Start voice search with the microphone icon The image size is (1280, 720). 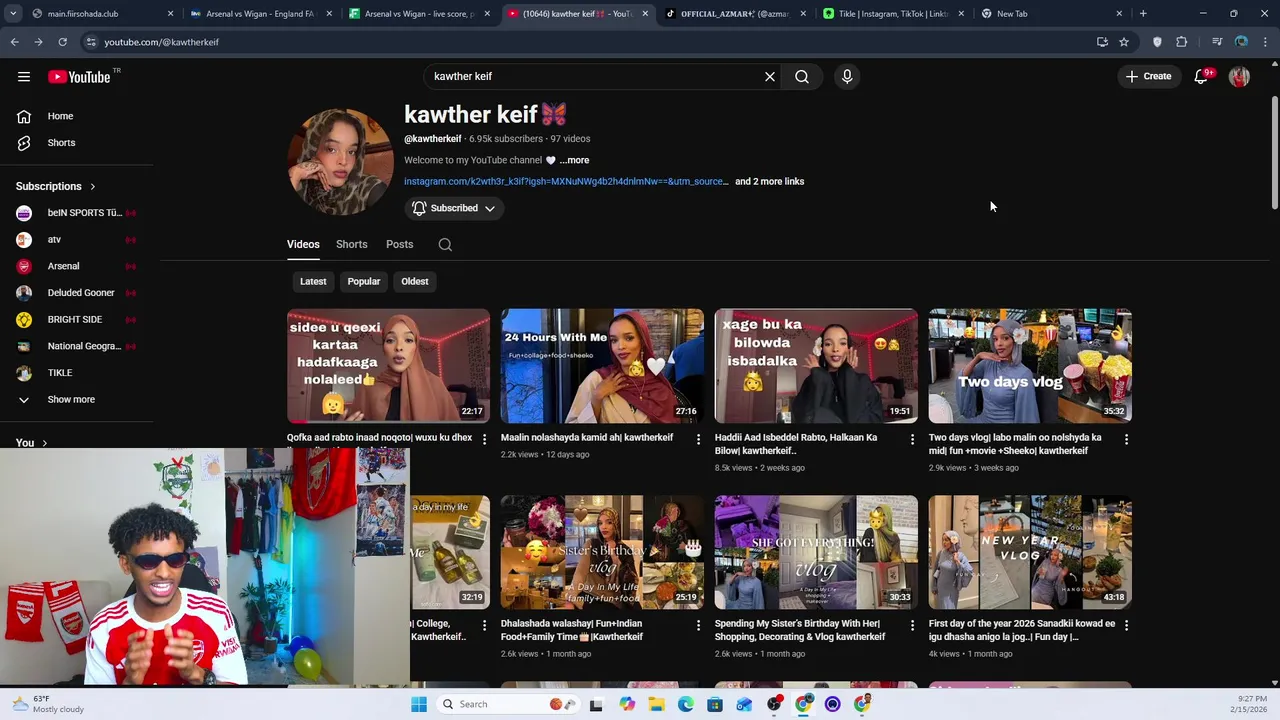(x=847, y=76)
